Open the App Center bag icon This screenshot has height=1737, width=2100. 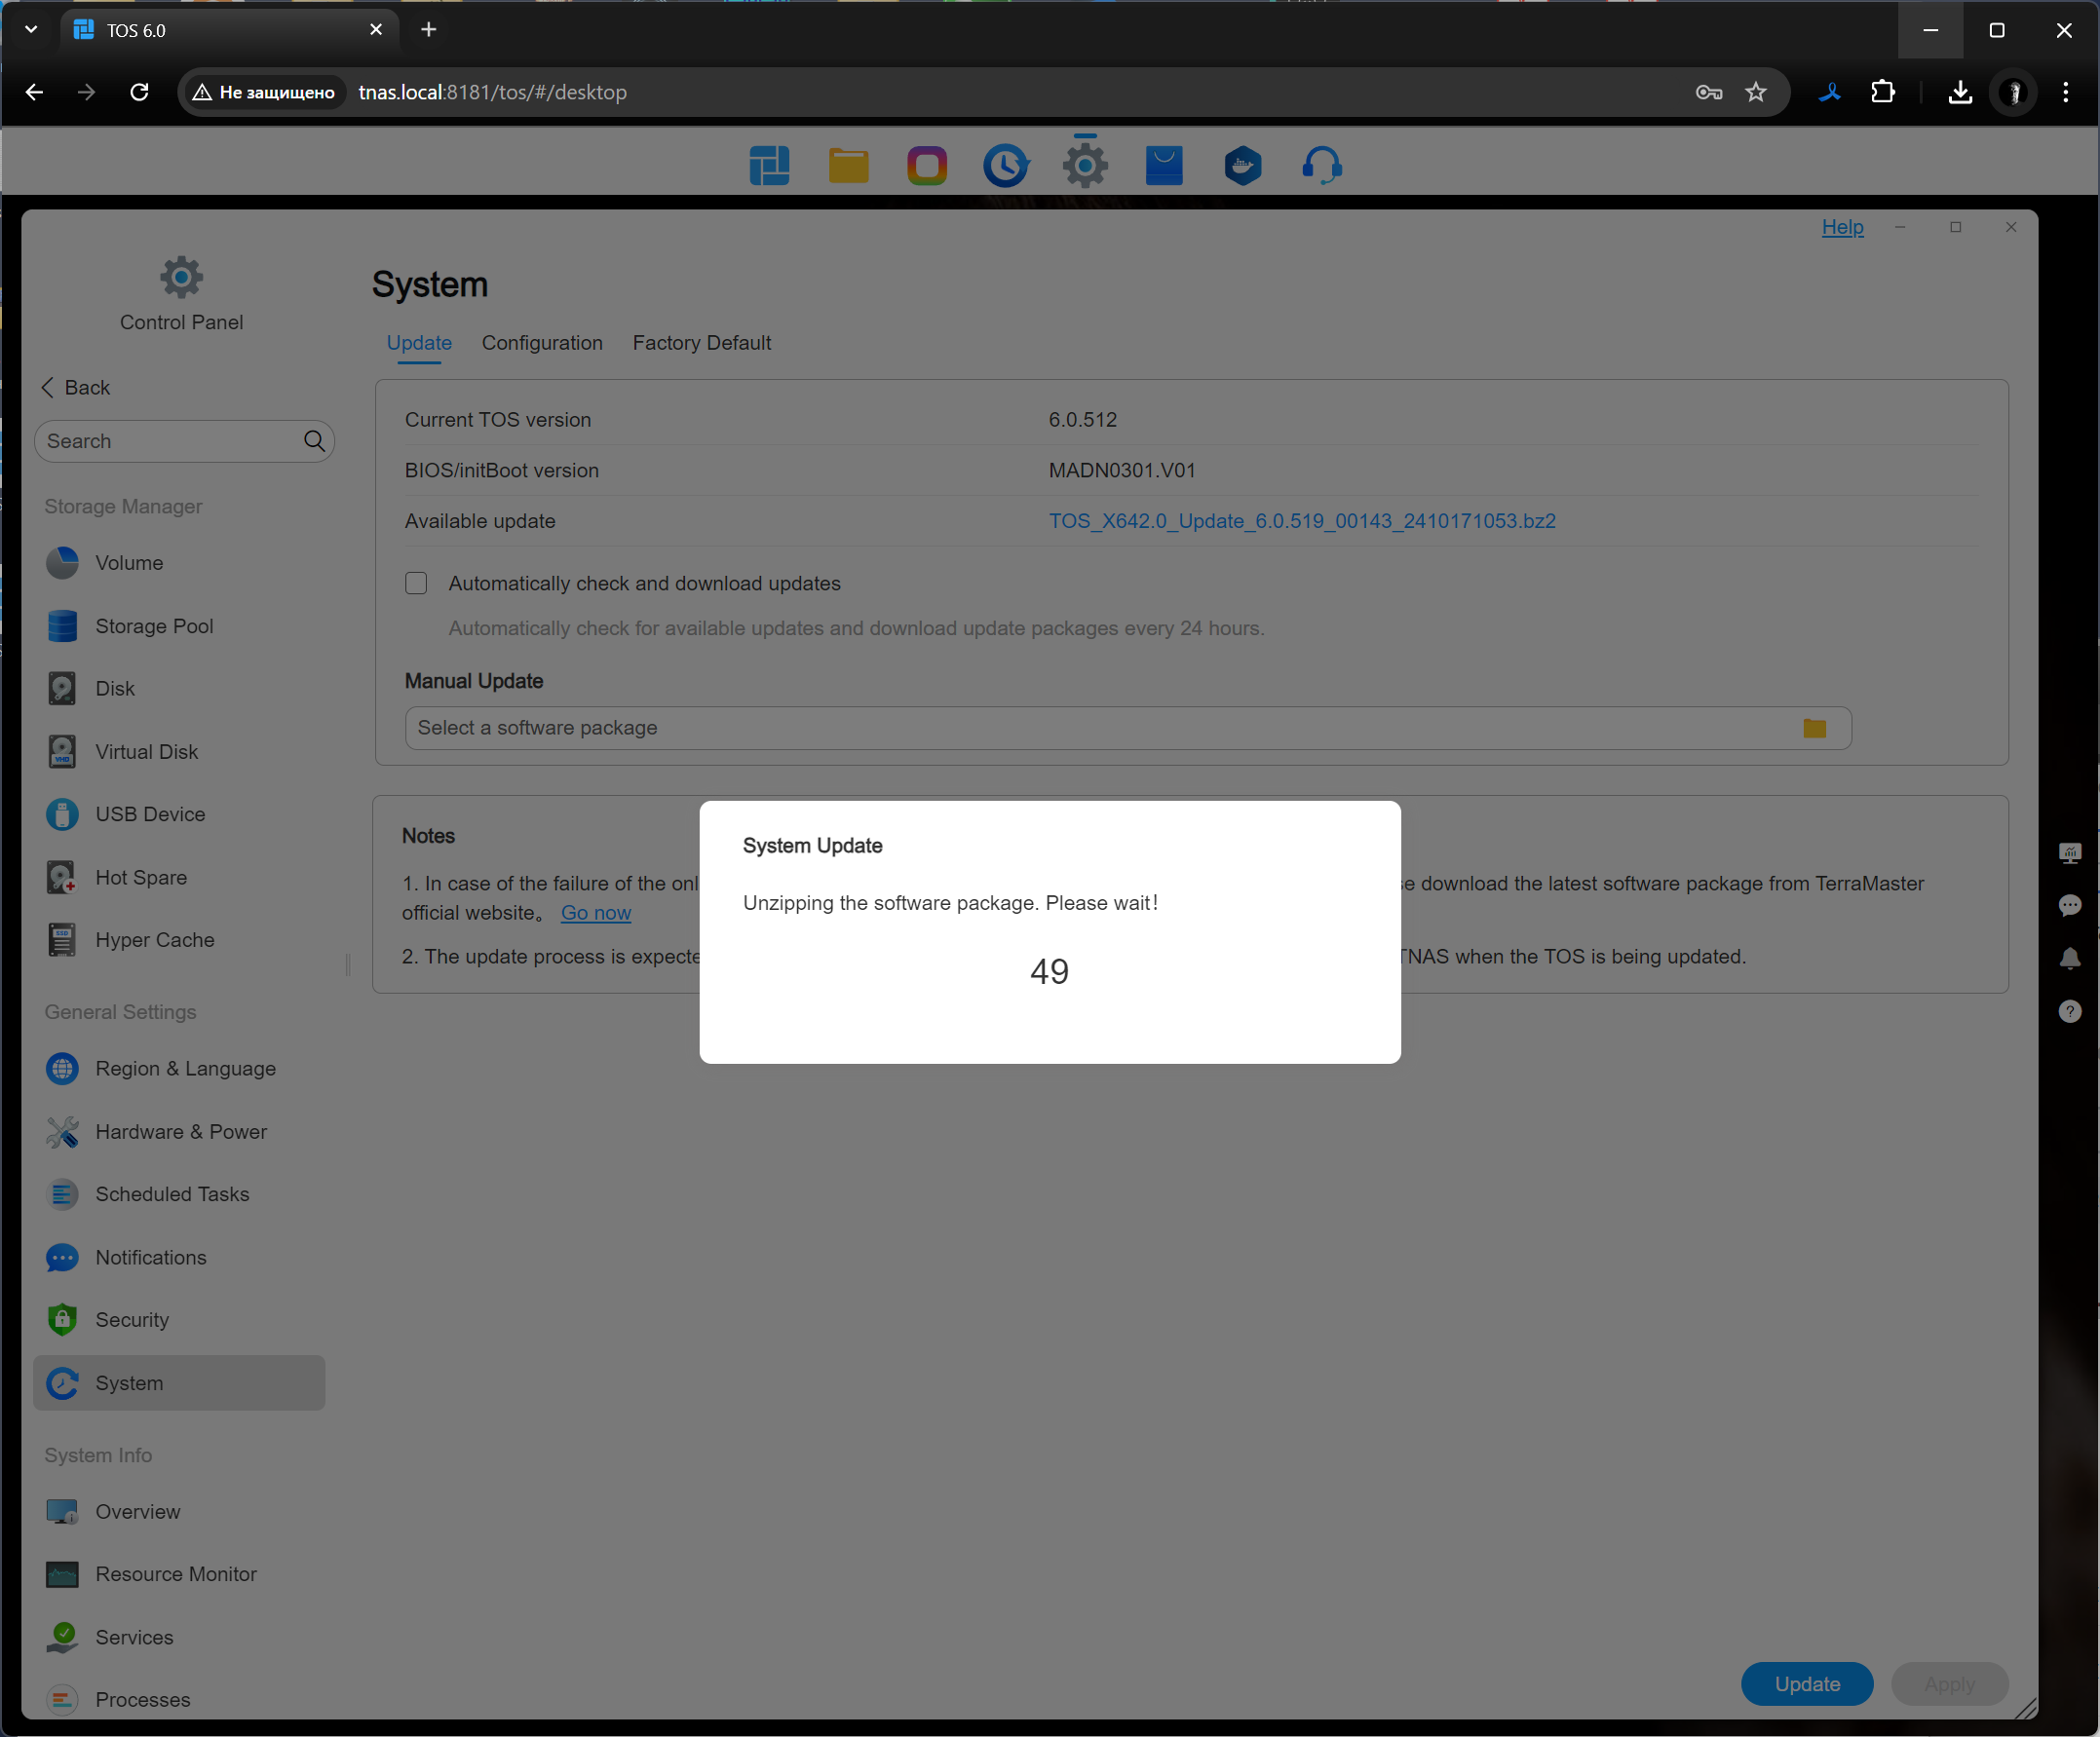click(1163, 165)
